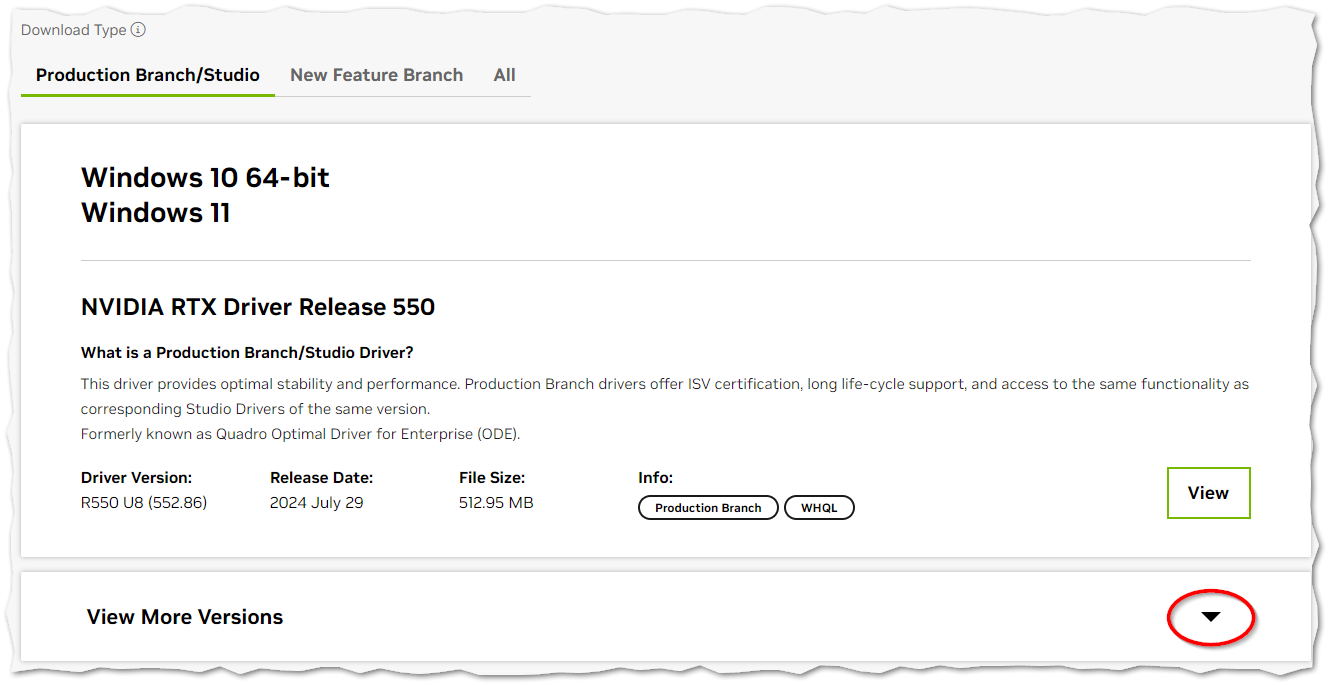The image size is (1329, 685).
Task: Click the View More Versions heading
Action: point(185,617)
